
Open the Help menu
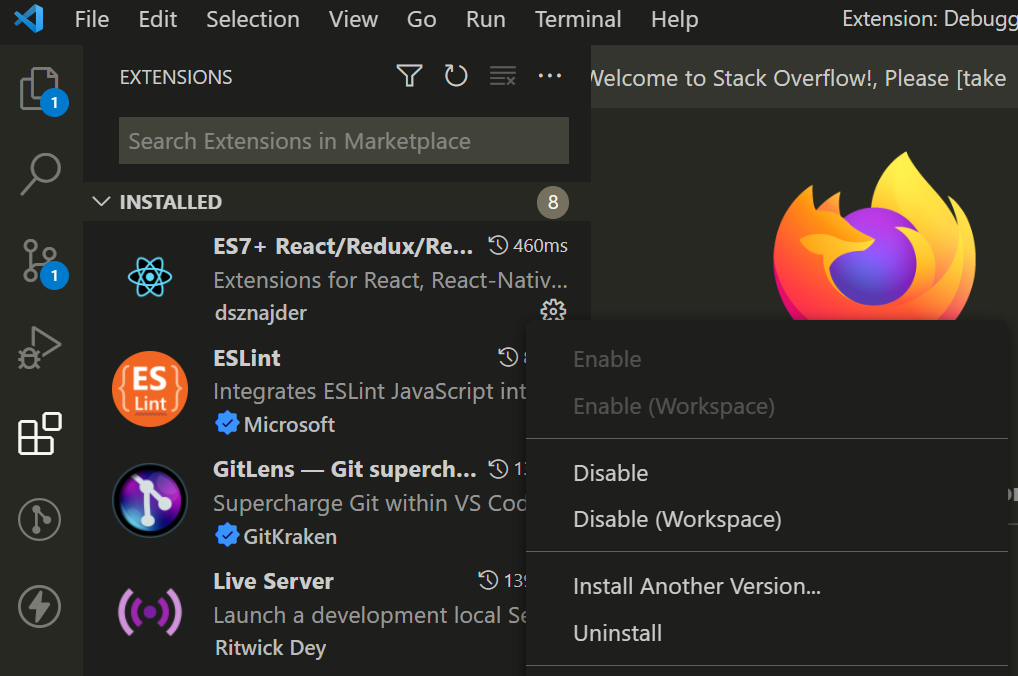click(675, 19)
